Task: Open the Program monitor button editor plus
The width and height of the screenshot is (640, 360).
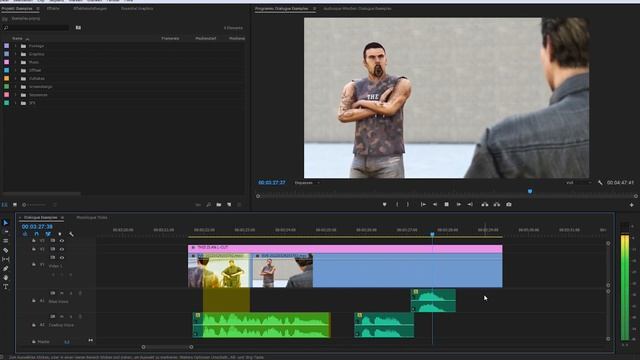Action: [631, 205]
